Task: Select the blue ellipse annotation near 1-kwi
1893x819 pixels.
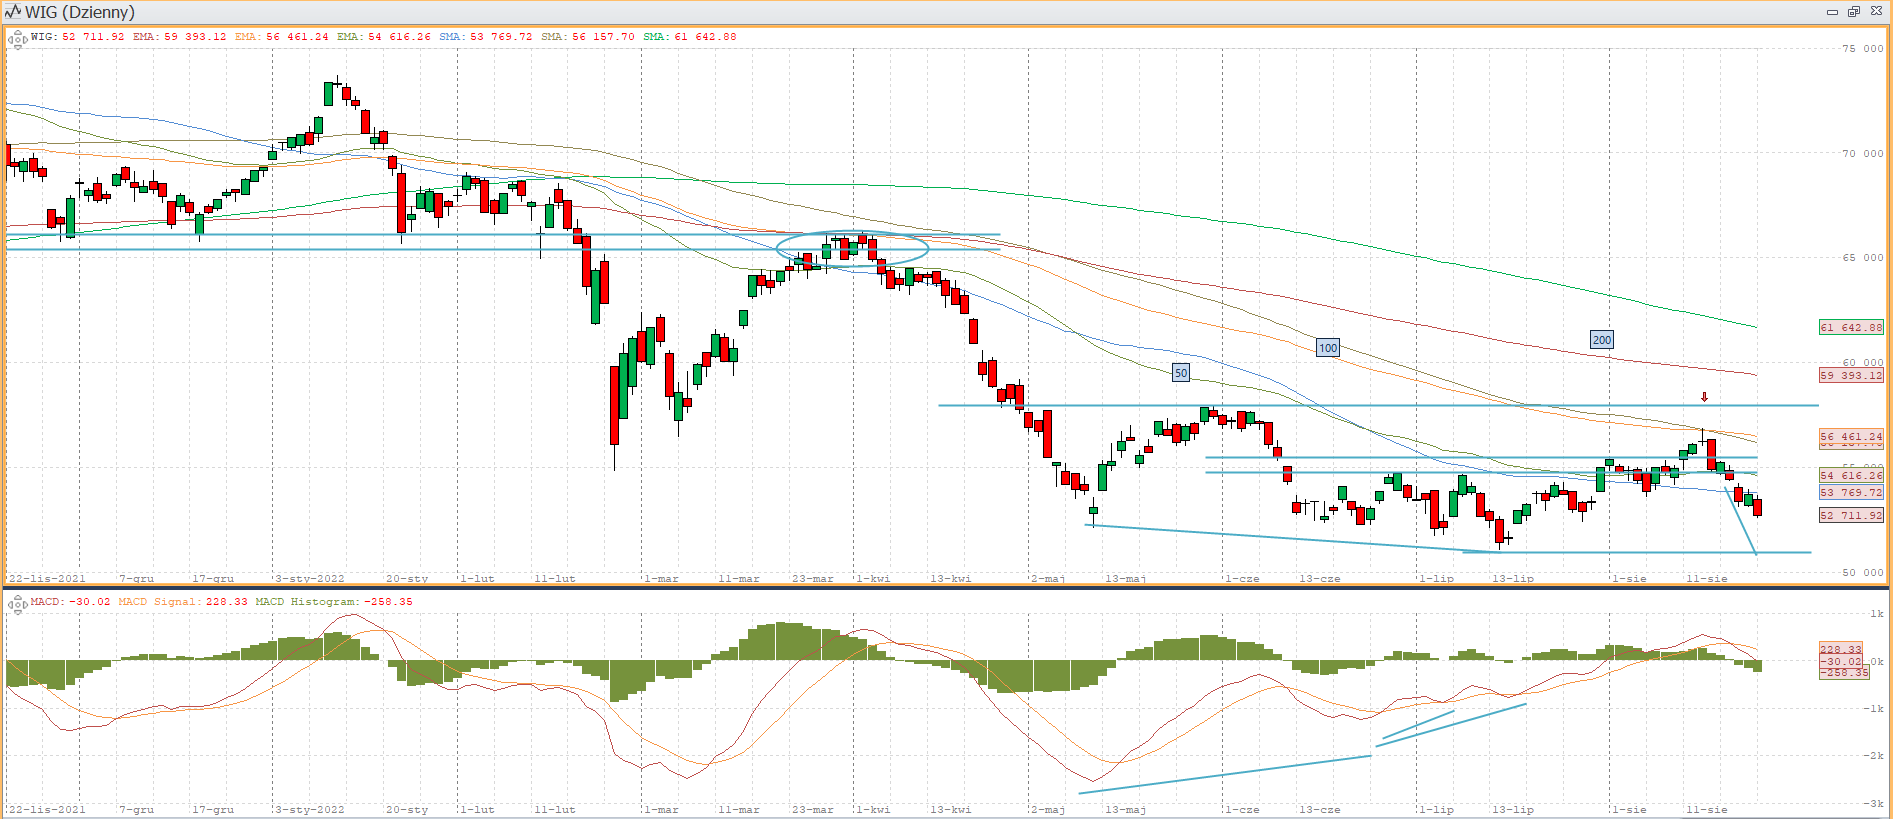Action: [x=852, y=249]
